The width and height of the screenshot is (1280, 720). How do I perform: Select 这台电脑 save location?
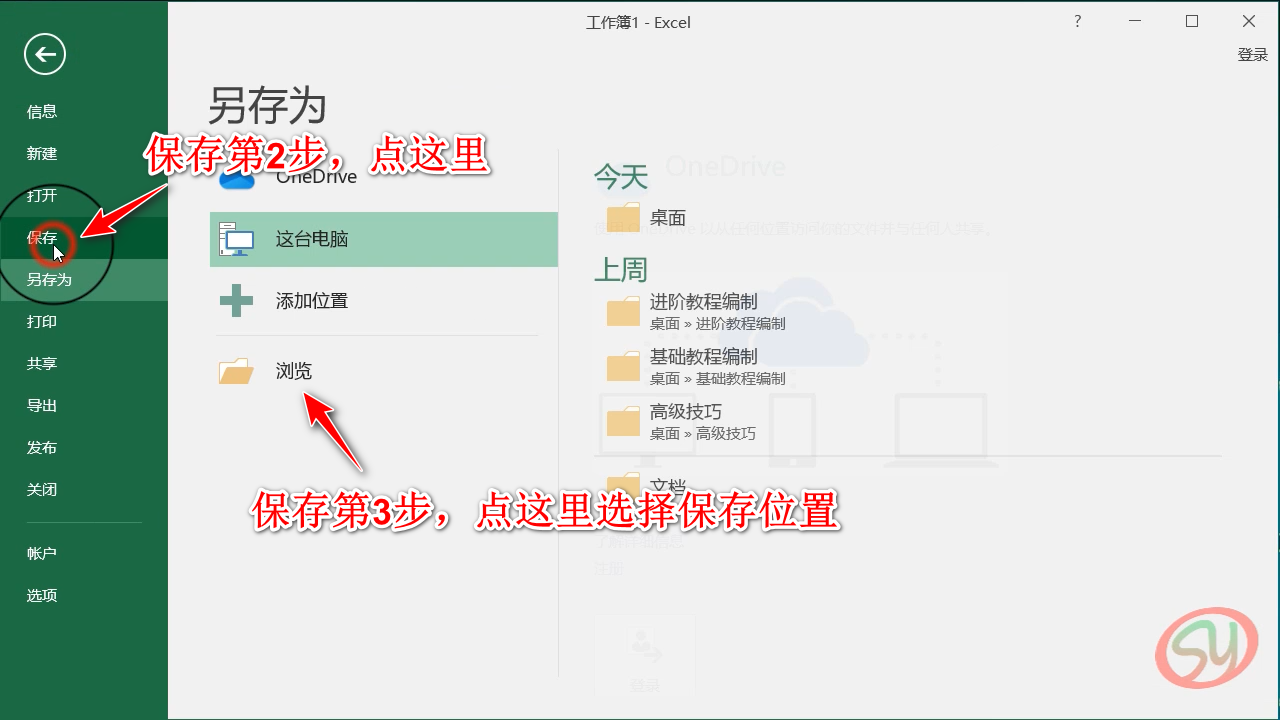click(384, 239)
